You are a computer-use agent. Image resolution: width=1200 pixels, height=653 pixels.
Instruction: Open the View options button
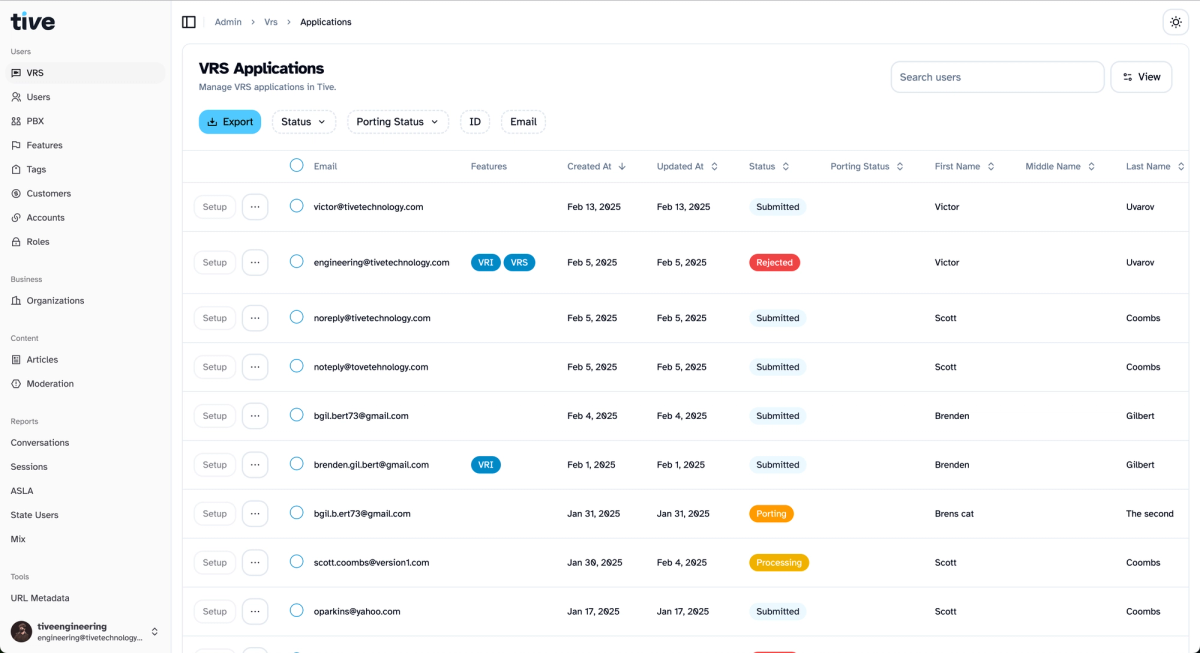[1141, 76]
